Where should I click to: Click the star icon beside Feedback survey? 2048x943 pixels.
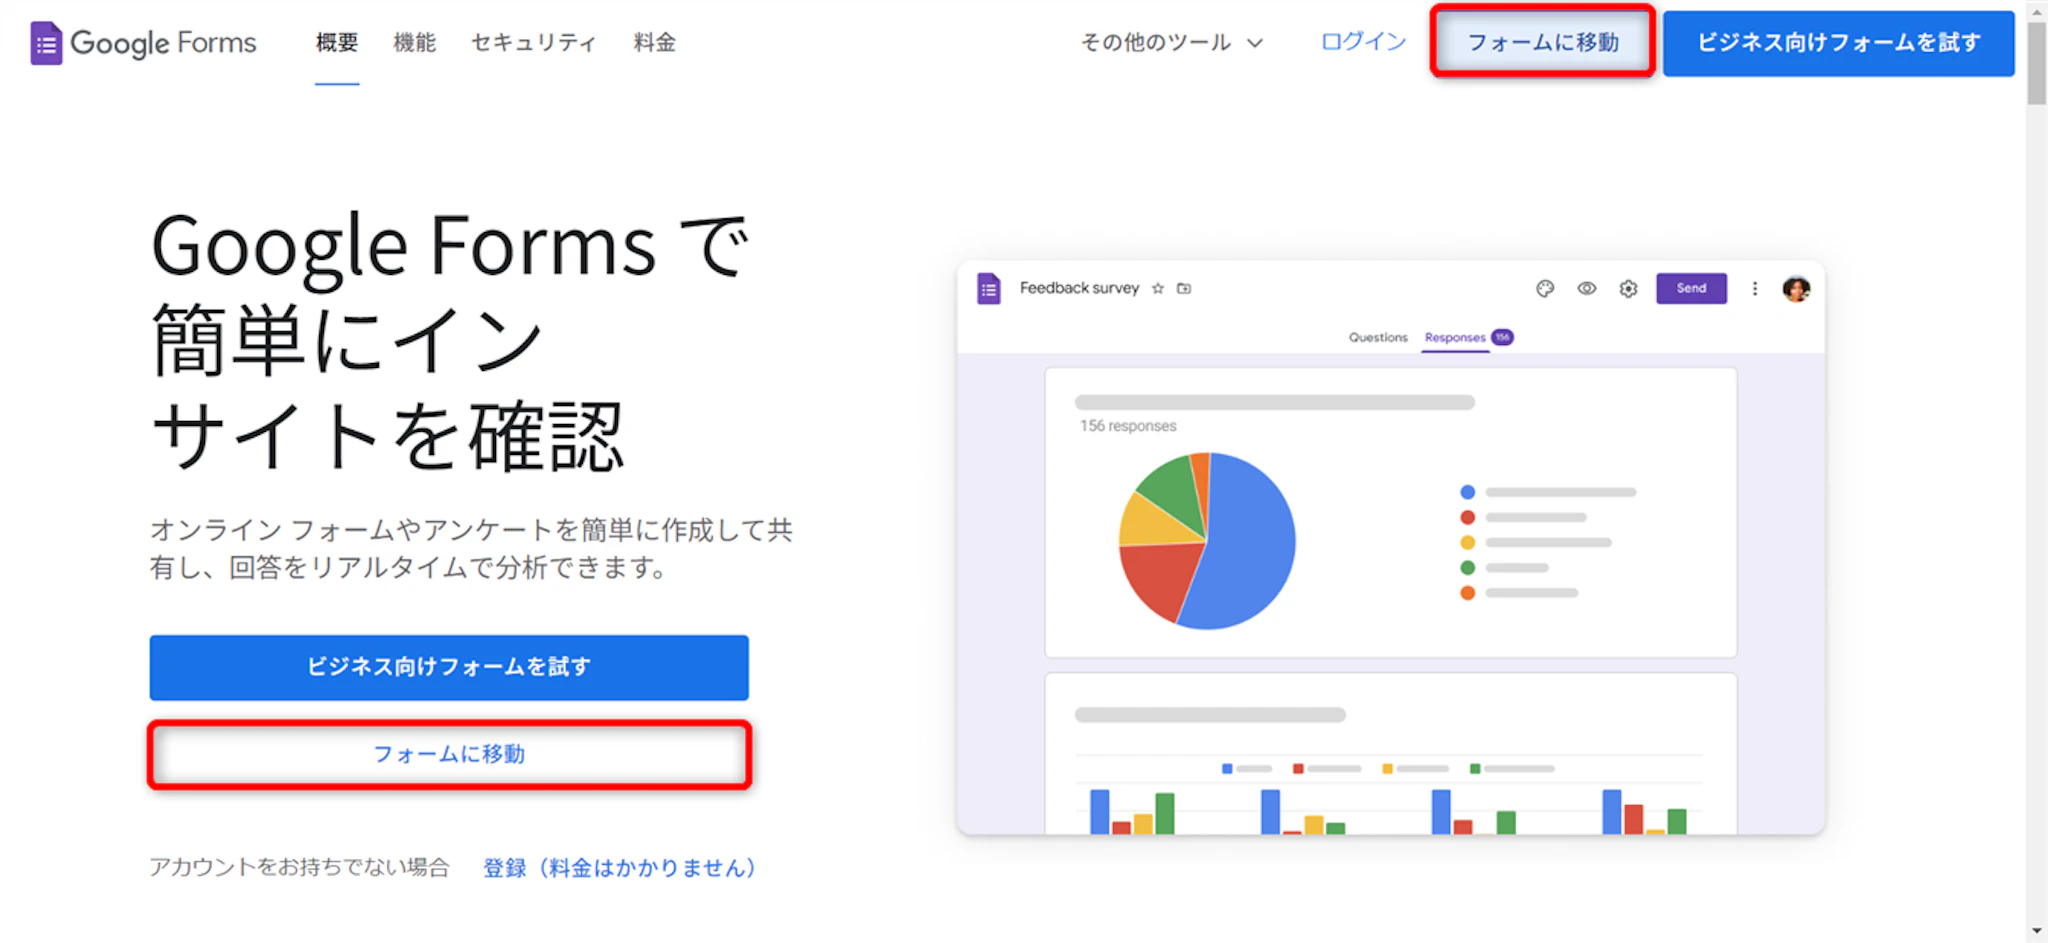coord(1158,289)
